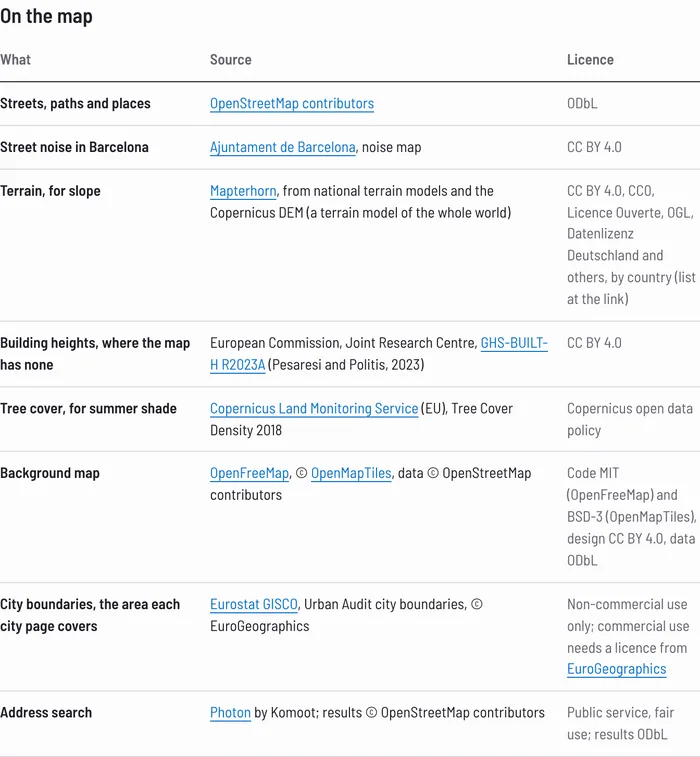700x757 pixels.
Task: Select 'Building heights, where the map has none'
Action: point(95,353)
